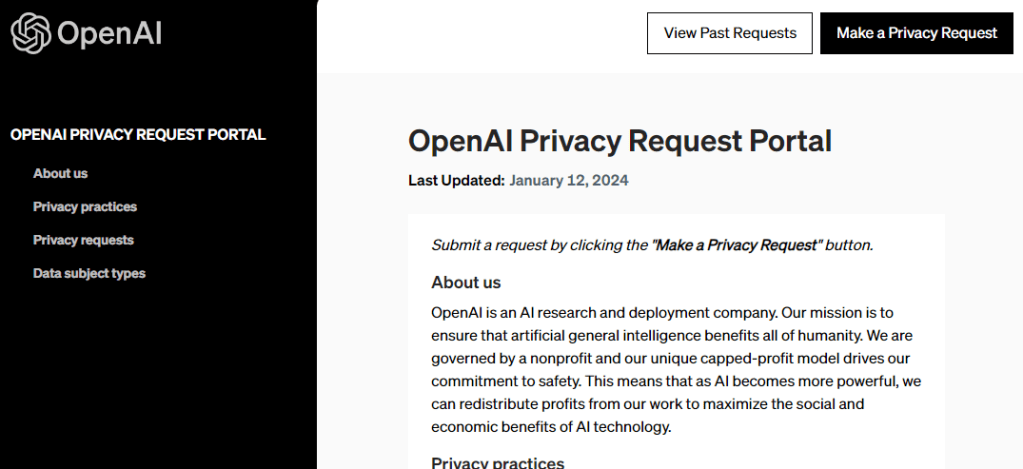Click the OpenAI wordmark text in the sidebar
This screenshot has width=1023, height=469.
click(x=109, y=34)
